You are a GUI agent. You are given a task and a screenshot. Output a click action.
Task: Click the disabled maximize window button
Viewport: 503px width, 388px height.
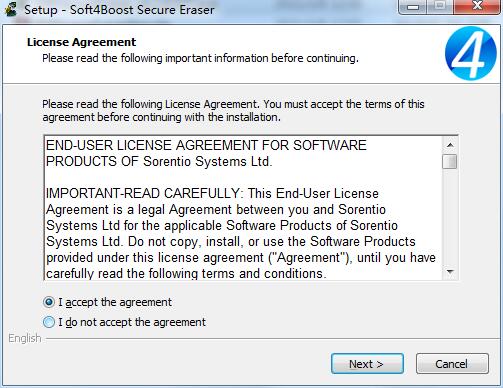click(x=440, y=7)
